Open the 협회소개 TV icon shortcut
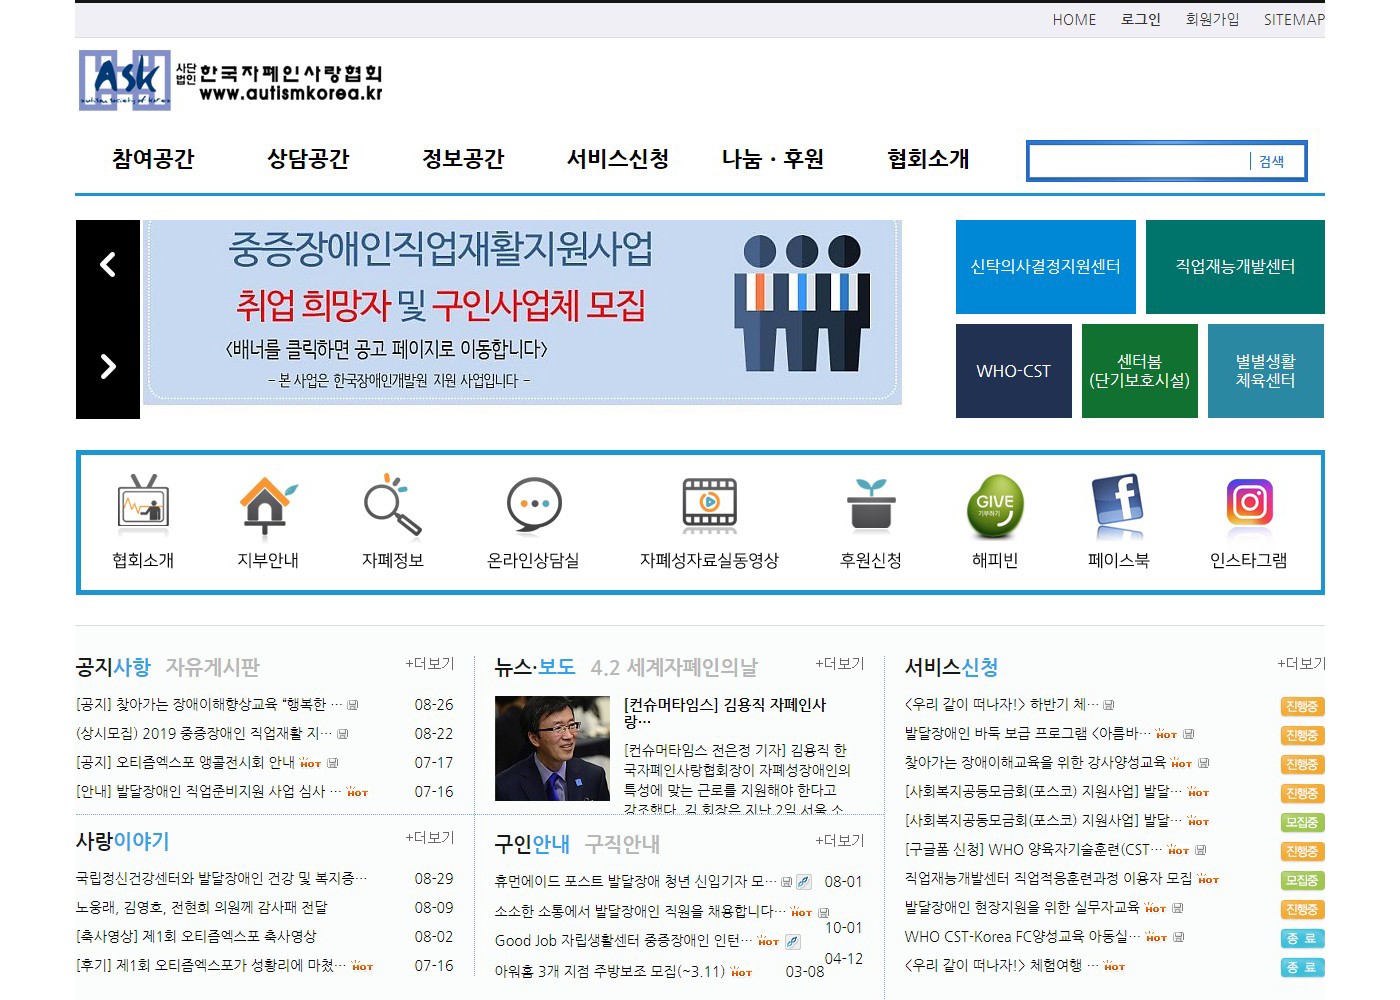Viewport: 1400px width, 1000px height. [143, 505]
